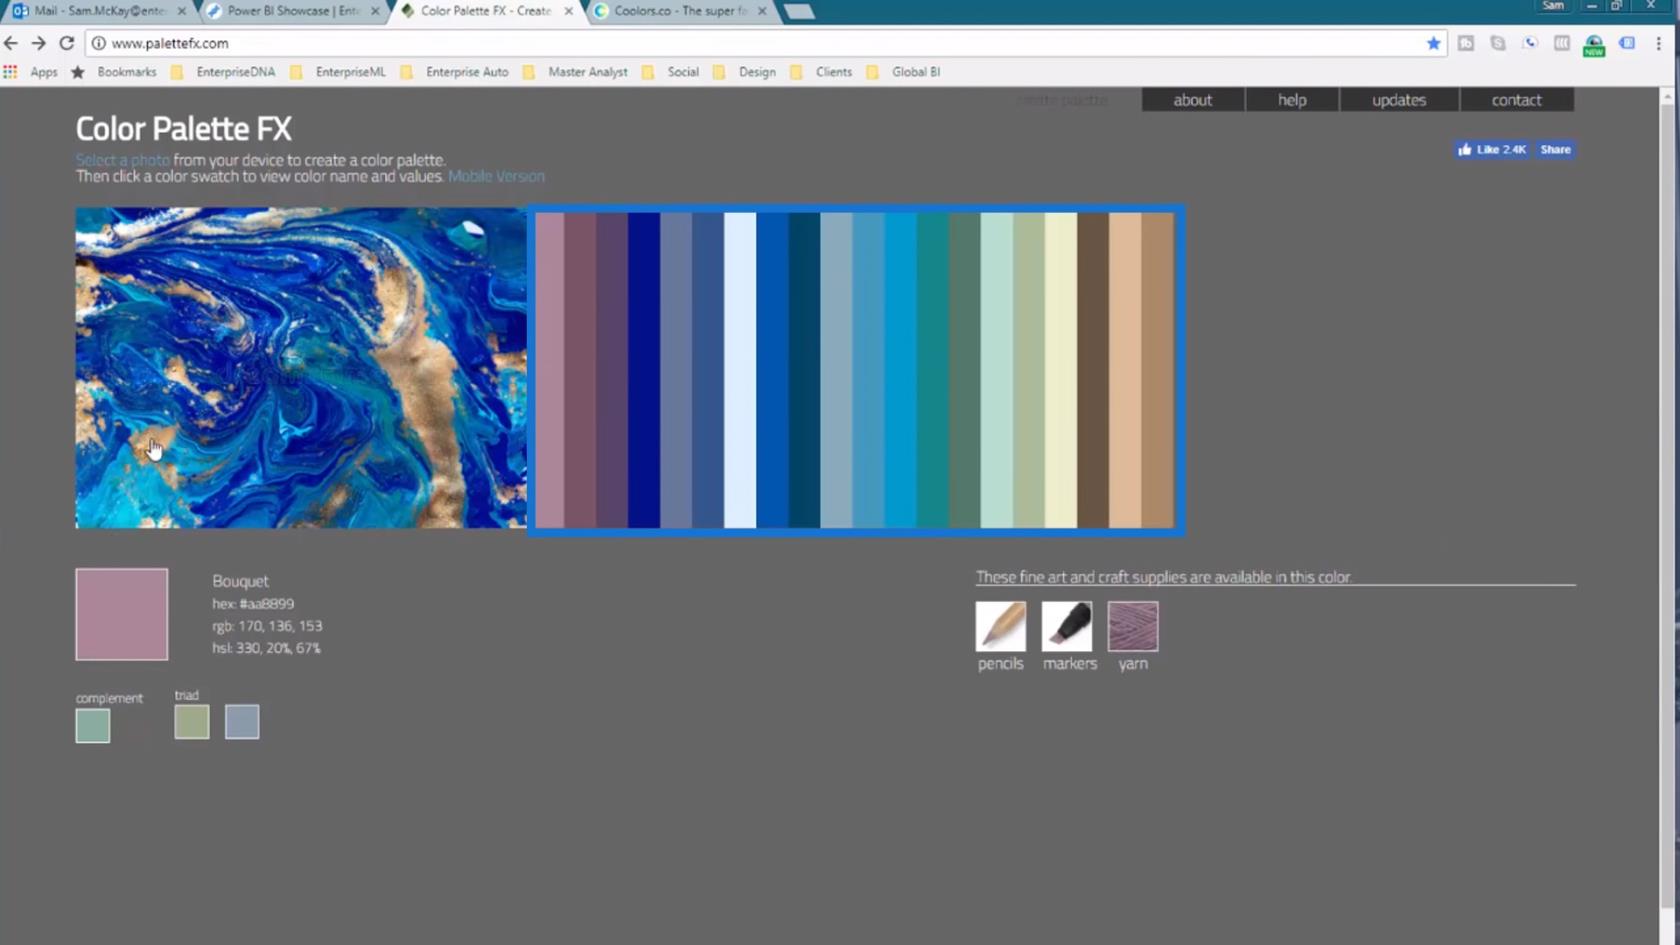Open Chrome's three-dot menu
This screenshot has height=945, width=1680.
tap(1658, 43)
